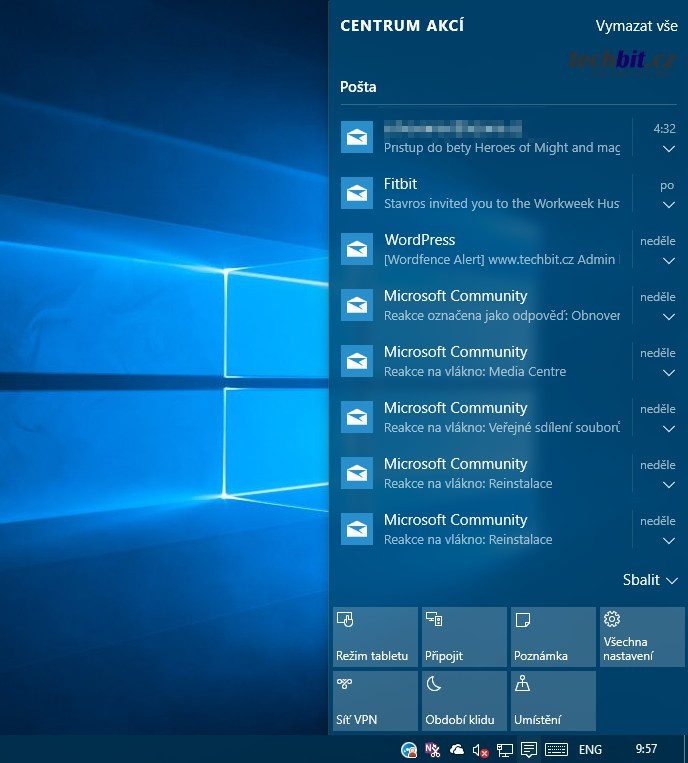Image resolution: width=688 pixels, height=763 pixels.
Task: Toggle Období klidu quiet hours tile
Action: click(x=463, y=701)
